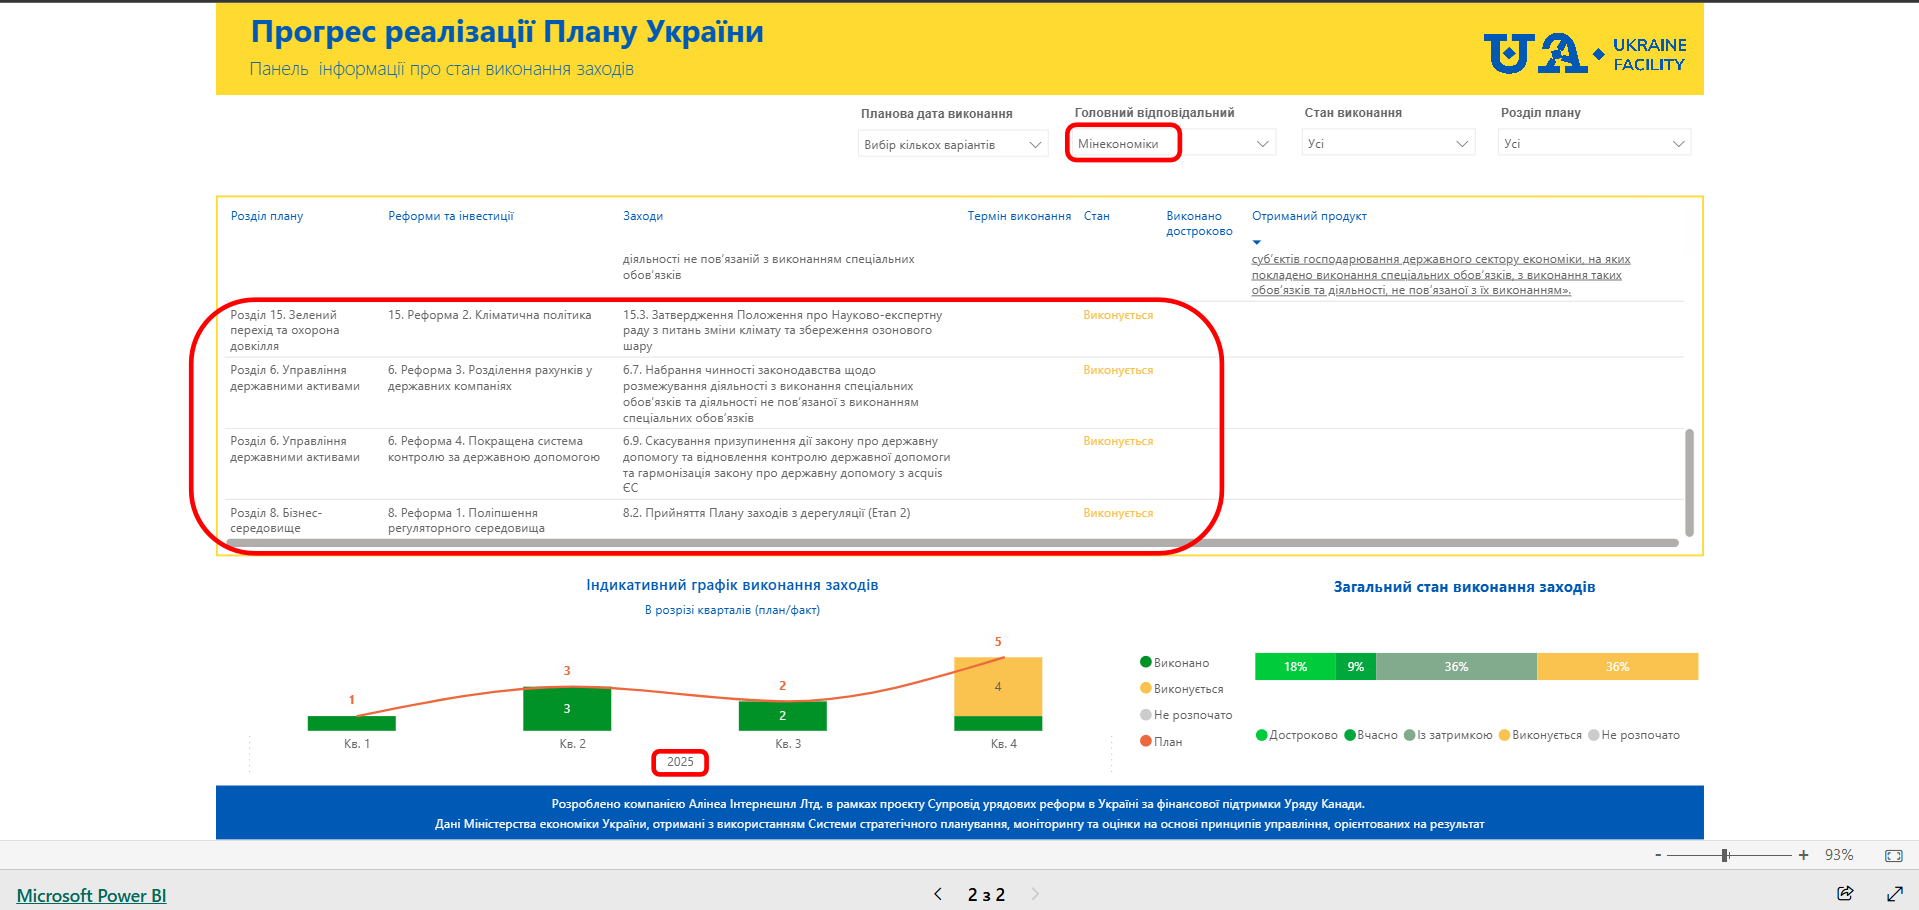This screenshot has width=1919, height=910.
Task: Click the Заходи column header
Action: (643, 216)
